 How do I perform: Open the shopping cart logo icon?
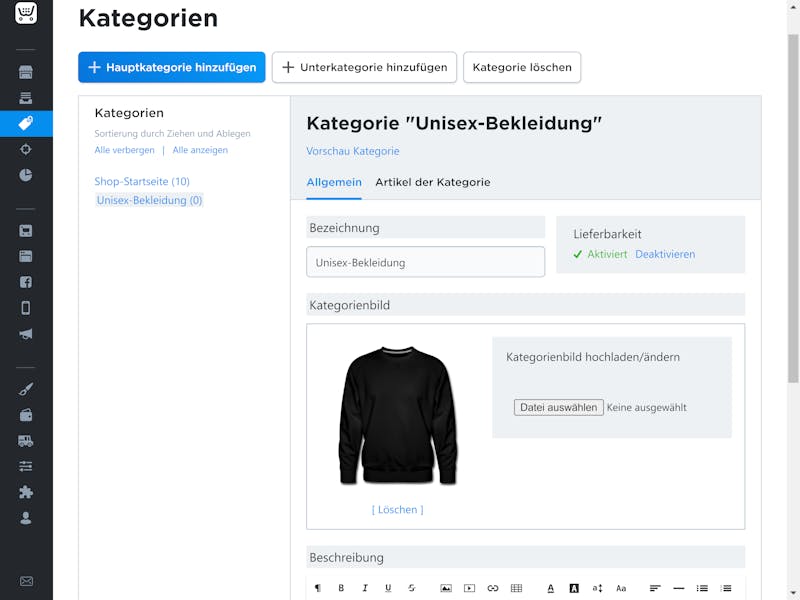click(26, 12)
